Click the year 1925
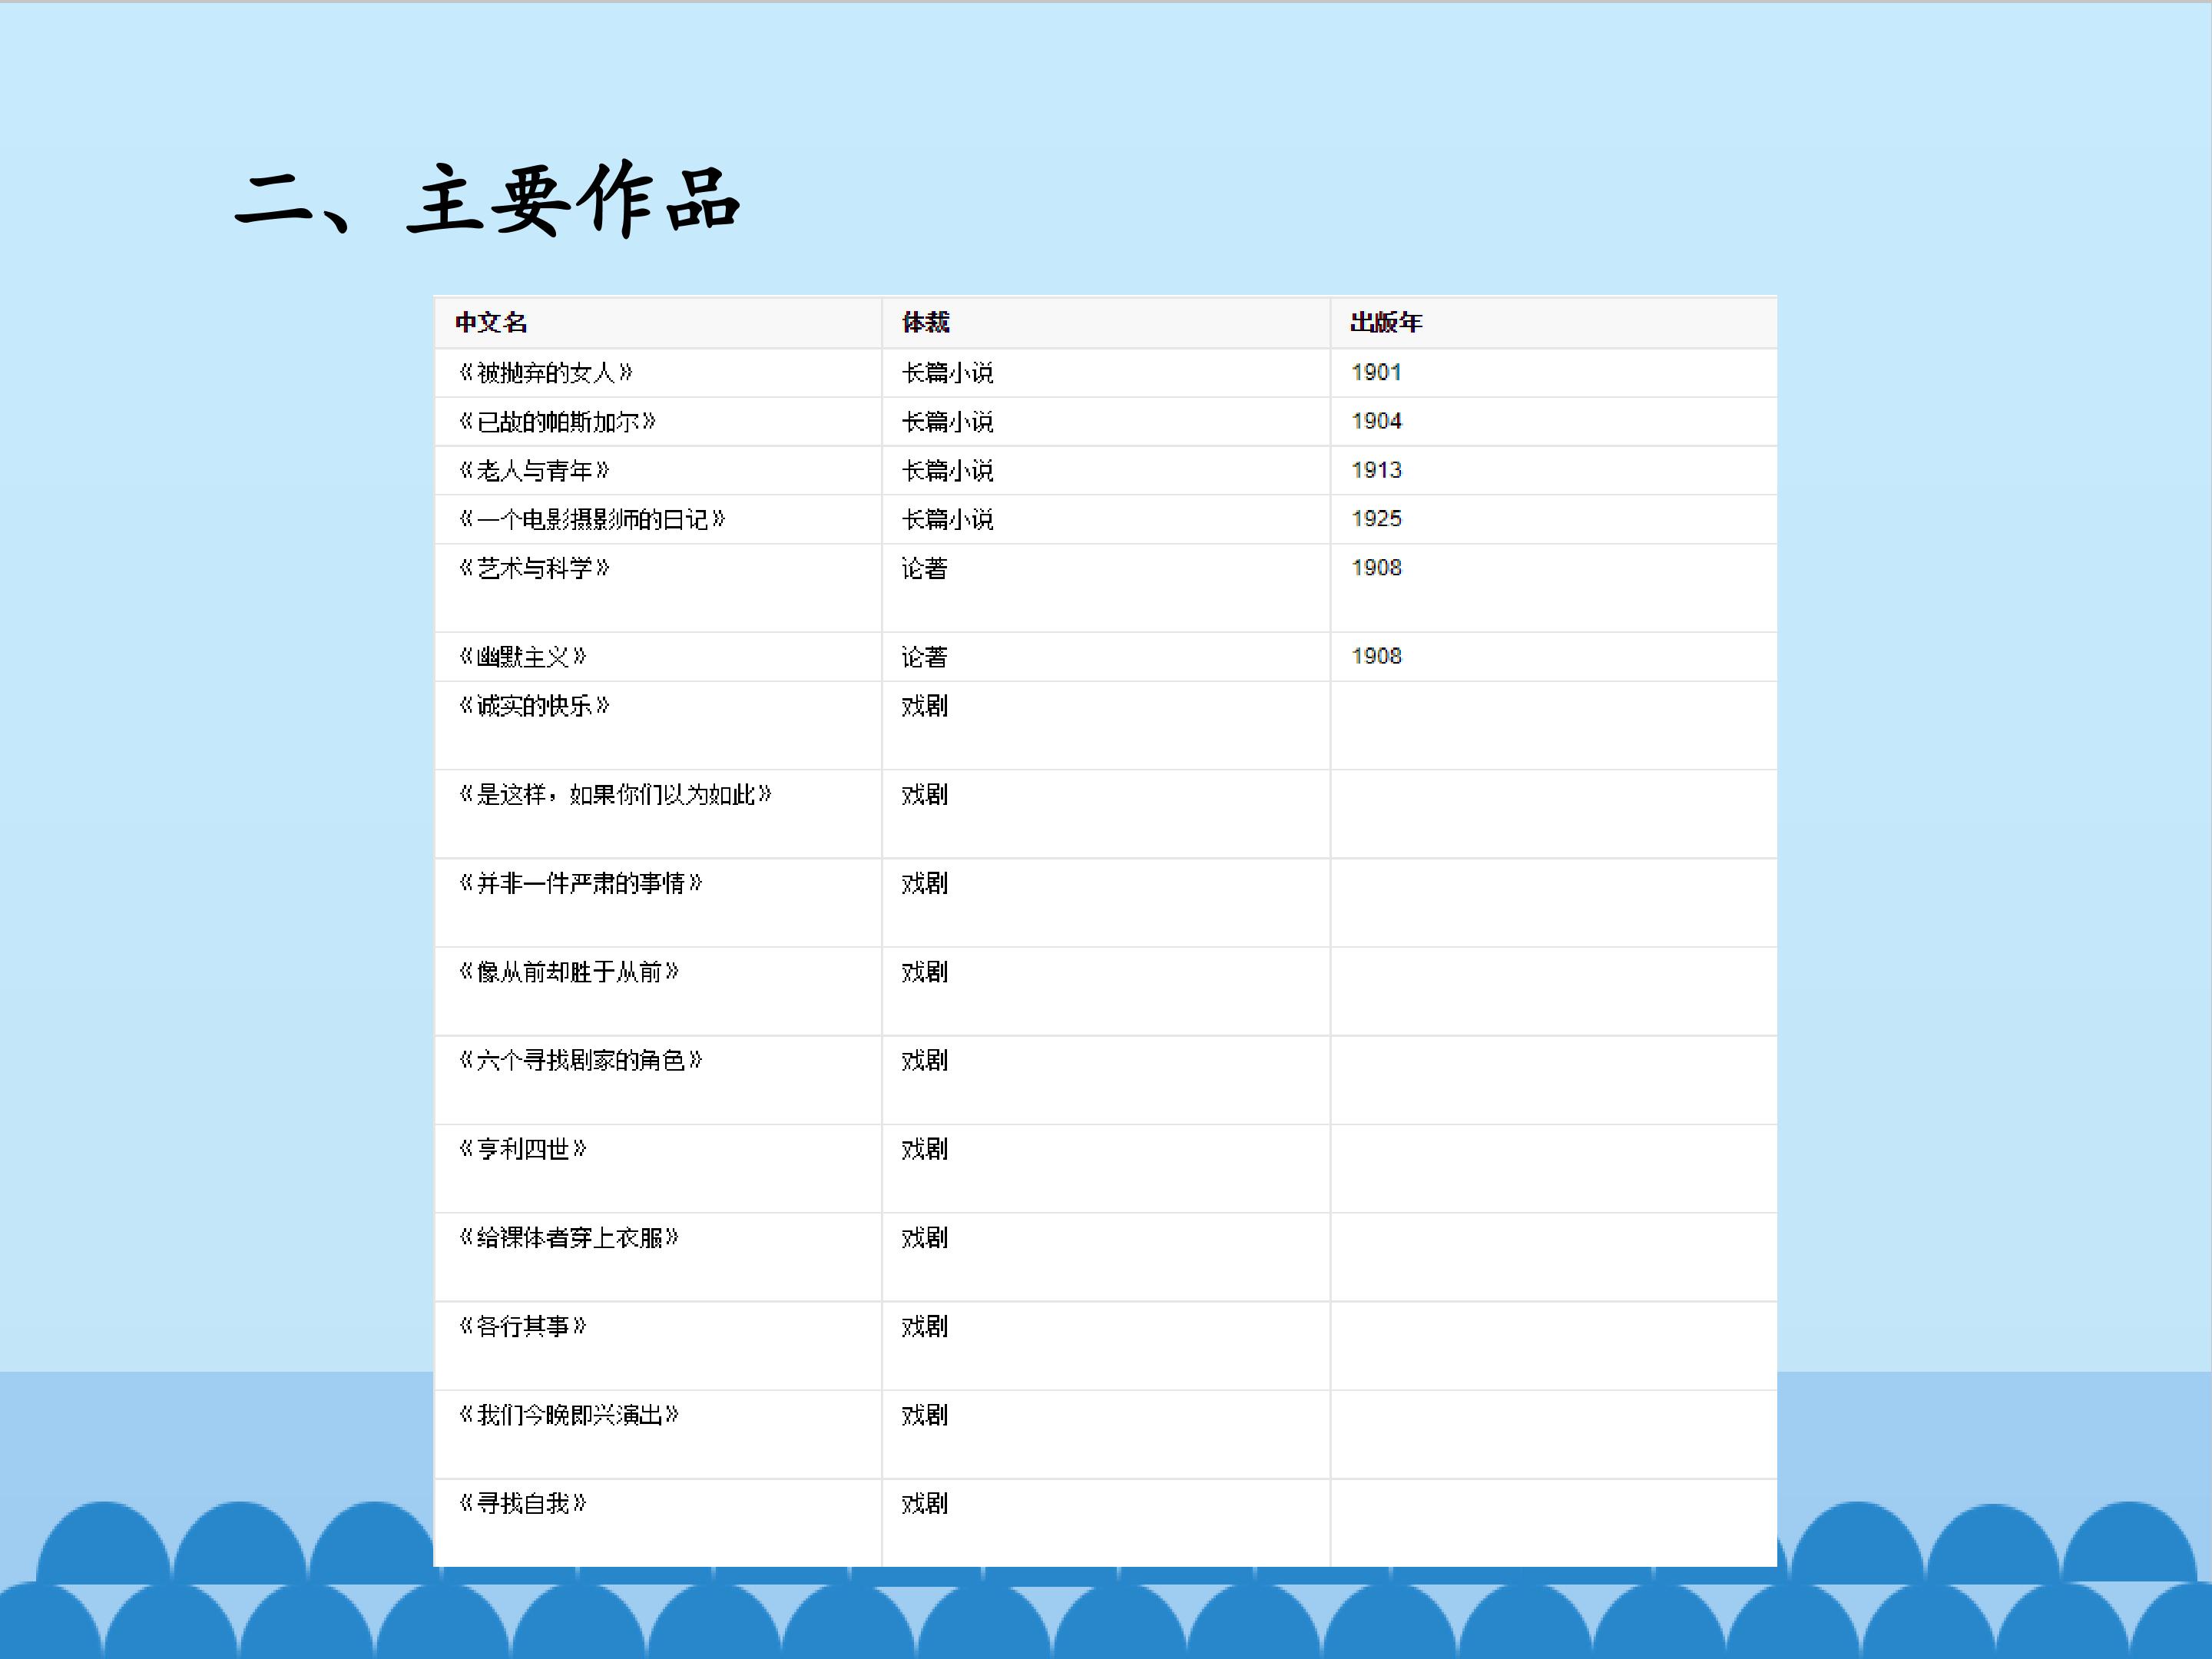 tap(1376, 518)
